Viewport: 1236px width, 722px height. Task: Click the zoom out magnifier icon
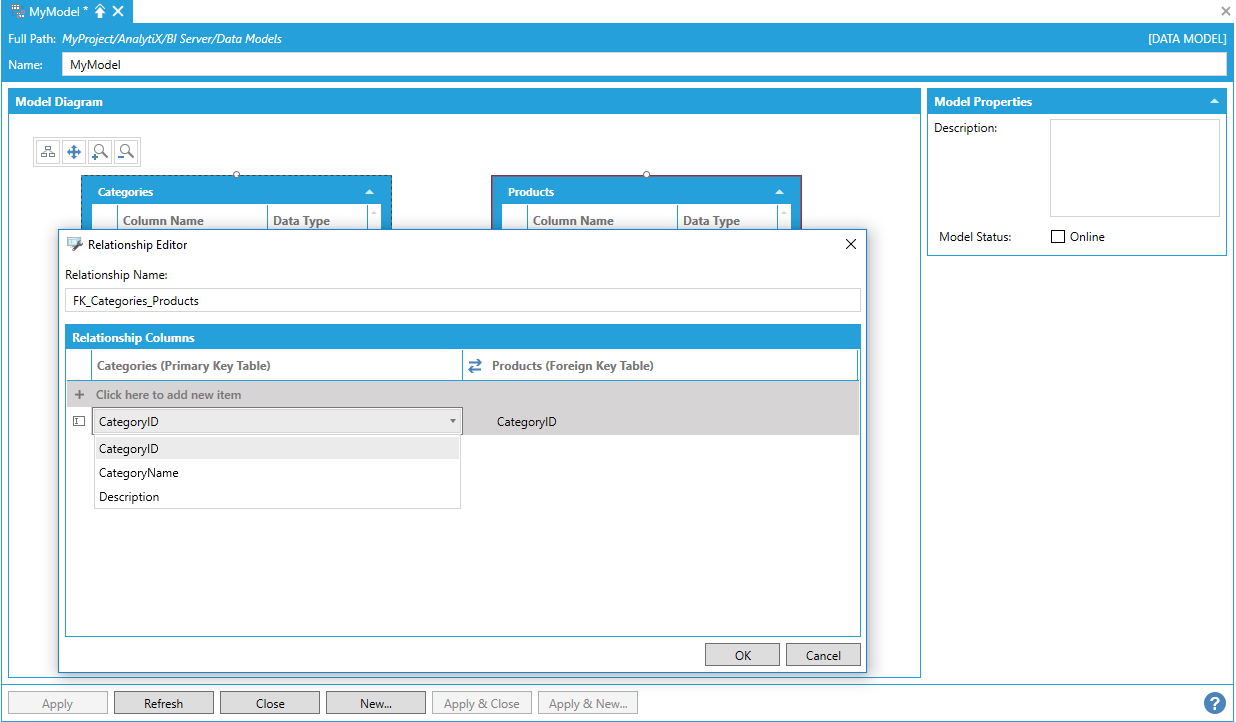[x=126, y=152]
